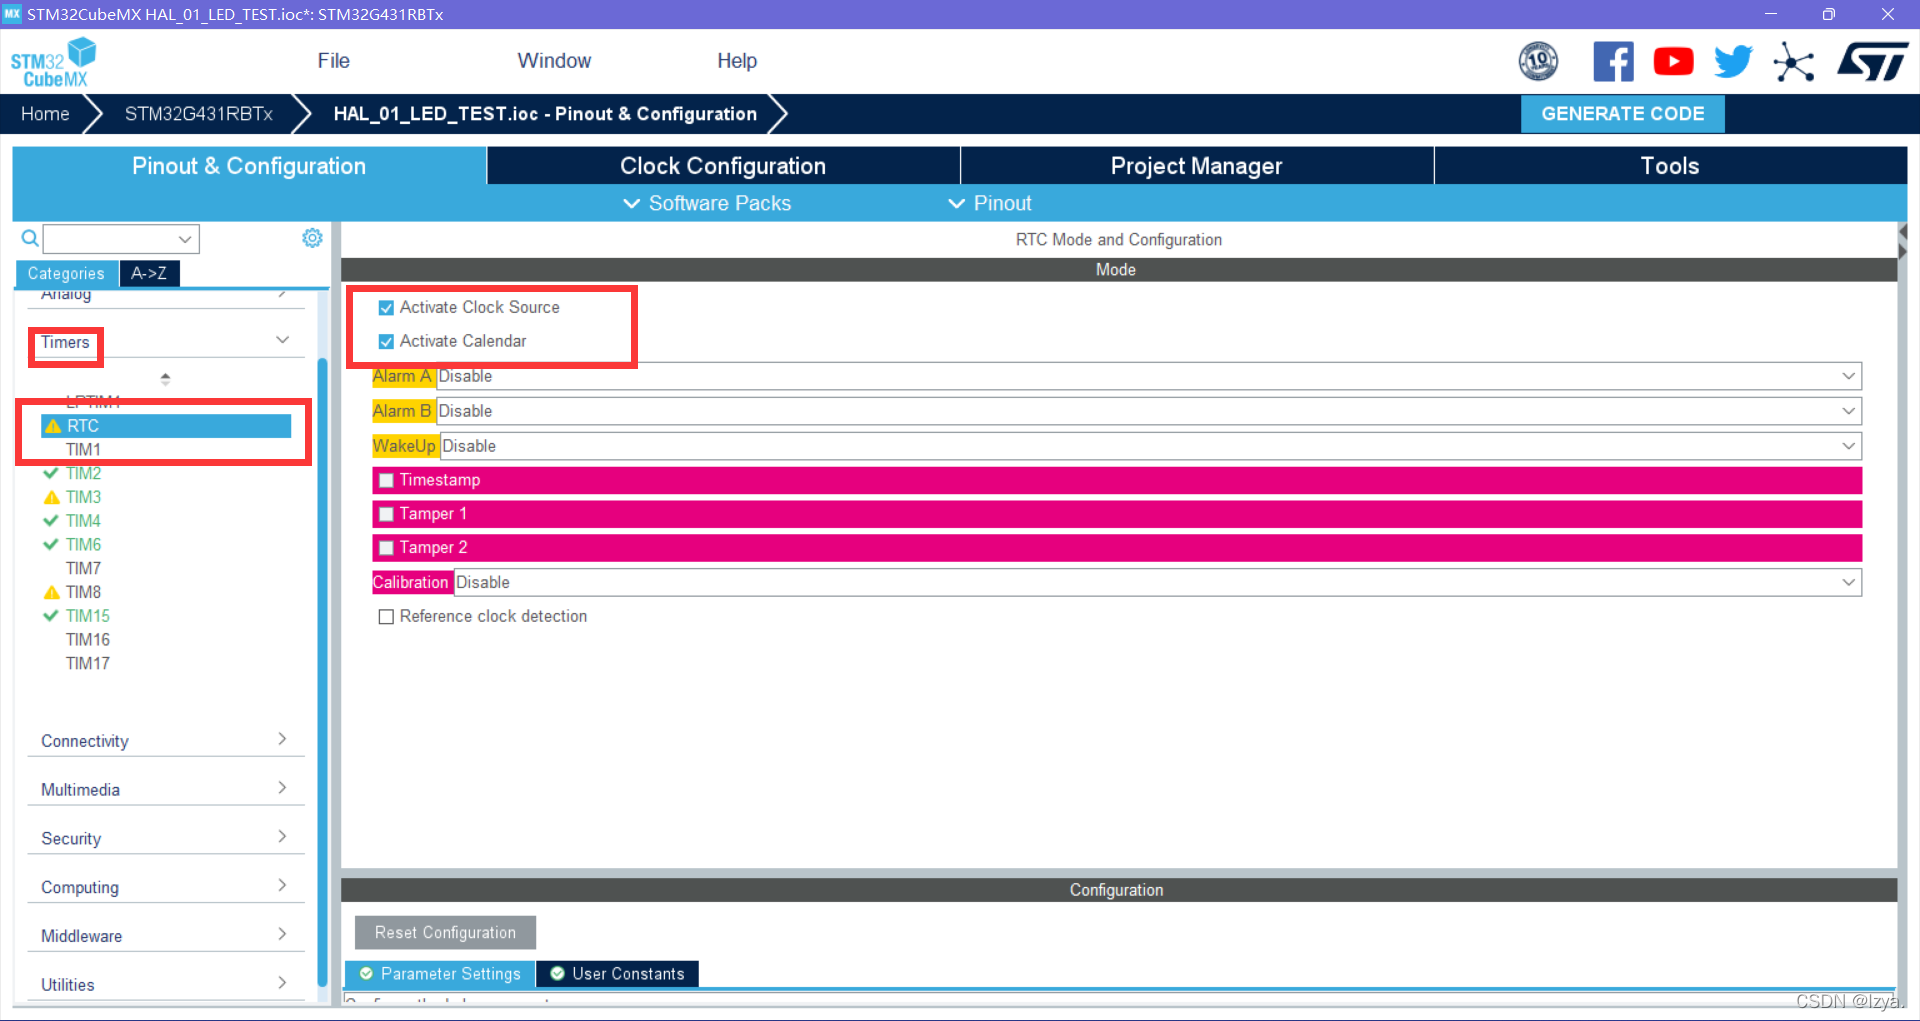Switch to Project Manager tab

[1197, 166]
